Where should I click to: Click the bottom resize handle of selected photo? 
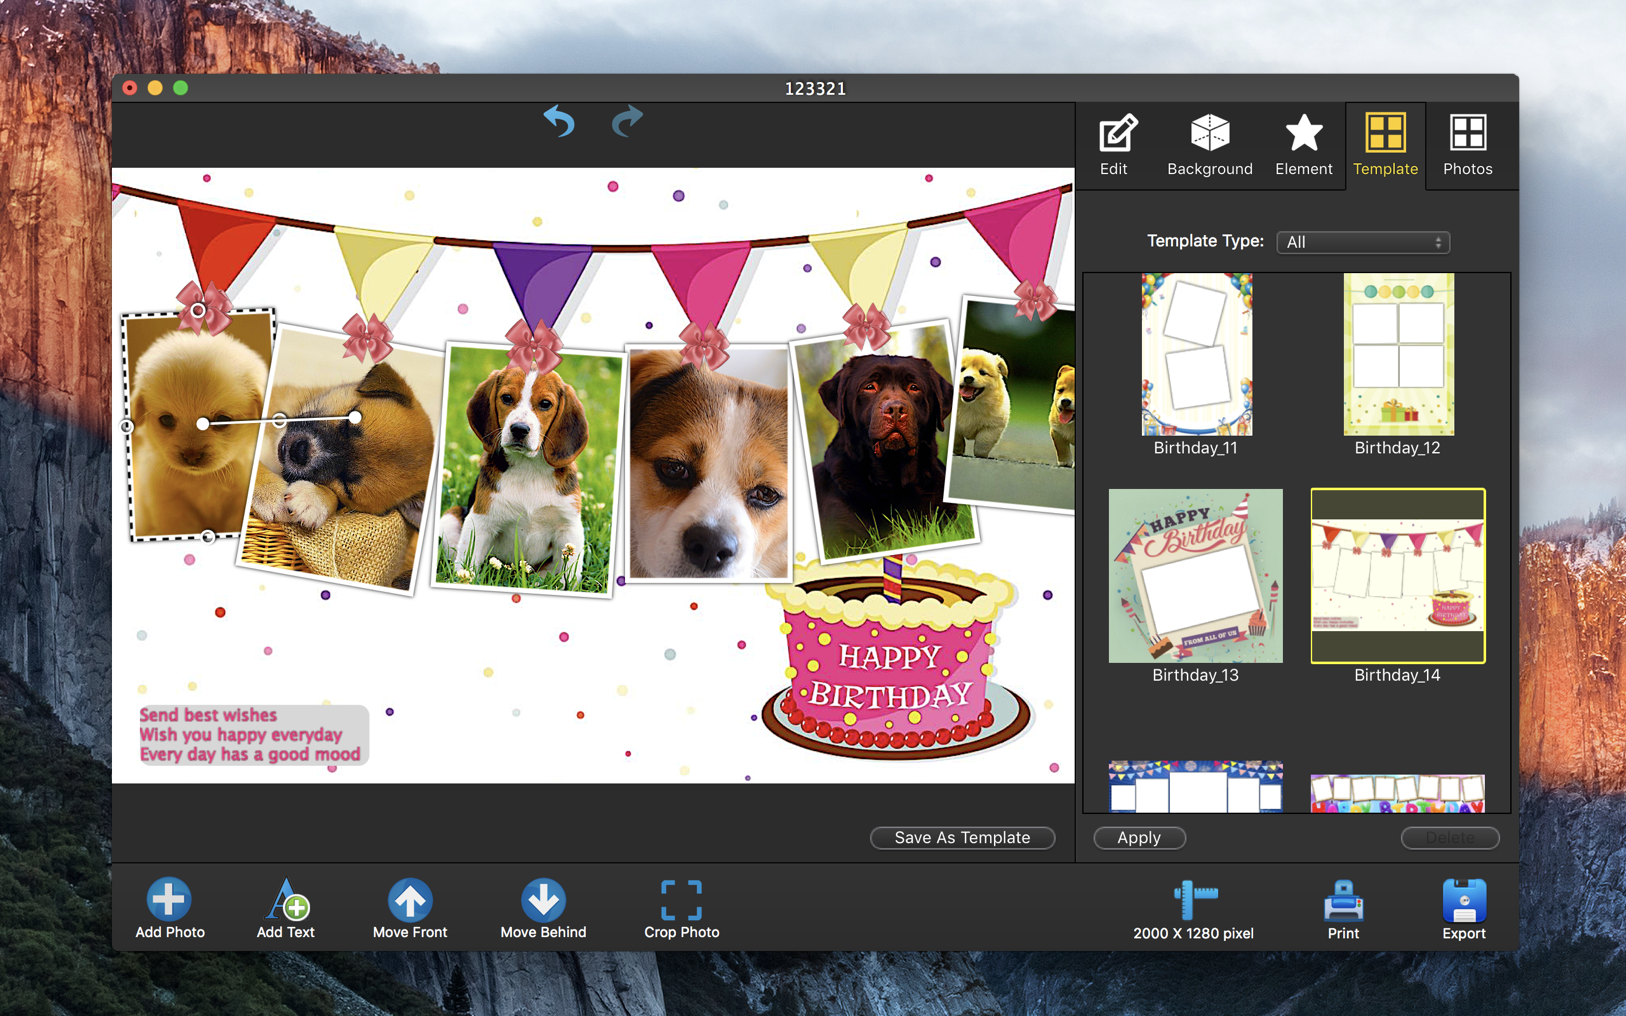(208, 537)
